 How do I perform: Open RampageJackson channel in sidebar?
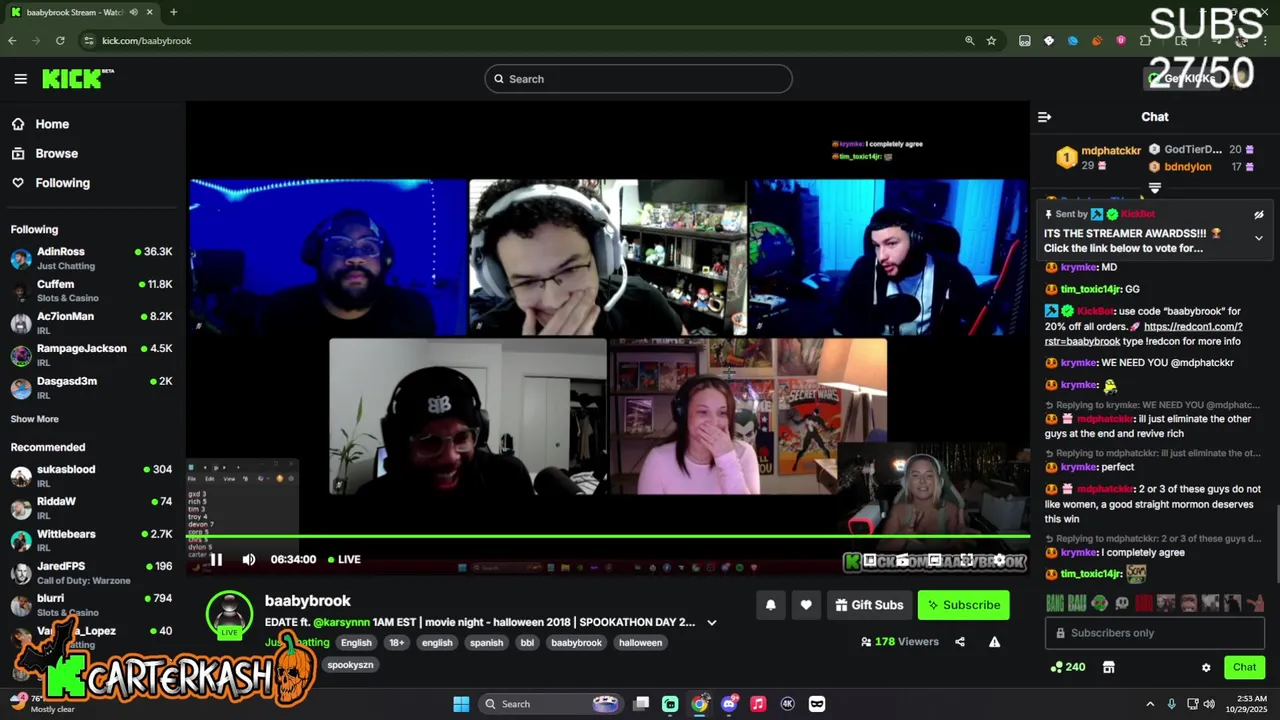[92, 355]
